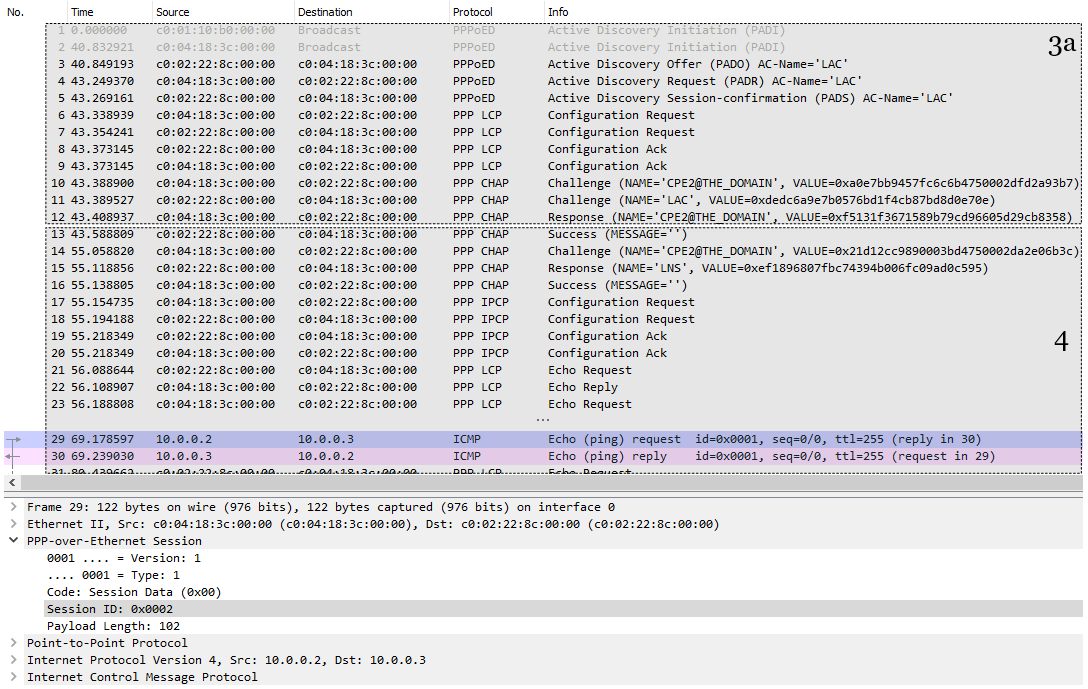This screenshot has width=1088, height=689.
Task: Select packet 3 PADO Active Discovery Offer
Action: pos(543,64)
